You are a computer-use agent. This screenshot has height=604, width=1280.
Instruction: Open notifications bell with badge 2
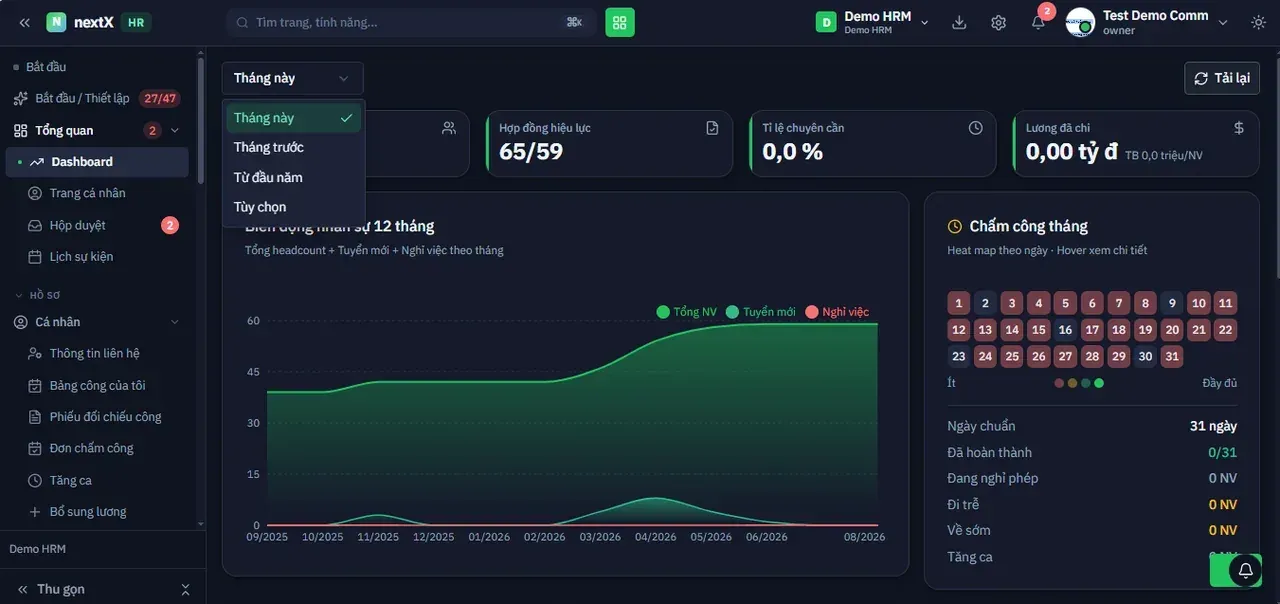click(1039, 22)
